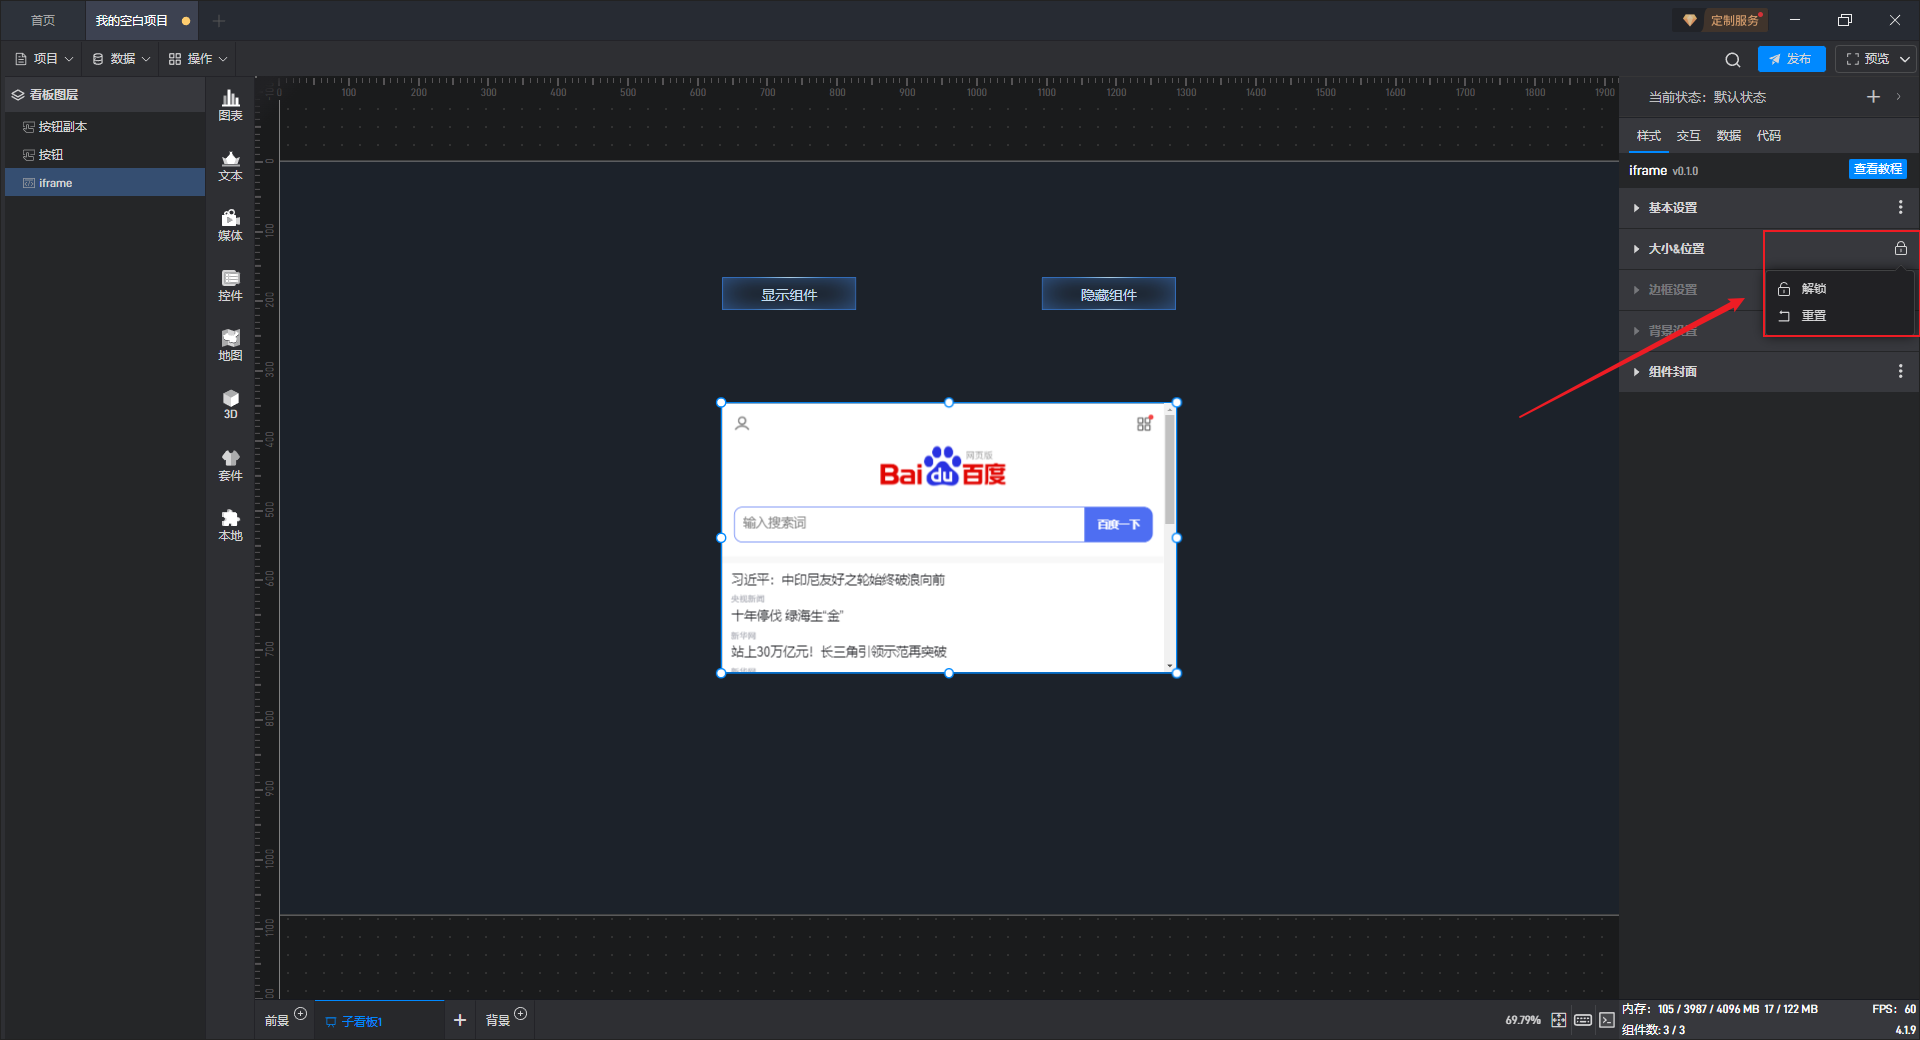Switch to the 代码 tab

[1768, 136]
